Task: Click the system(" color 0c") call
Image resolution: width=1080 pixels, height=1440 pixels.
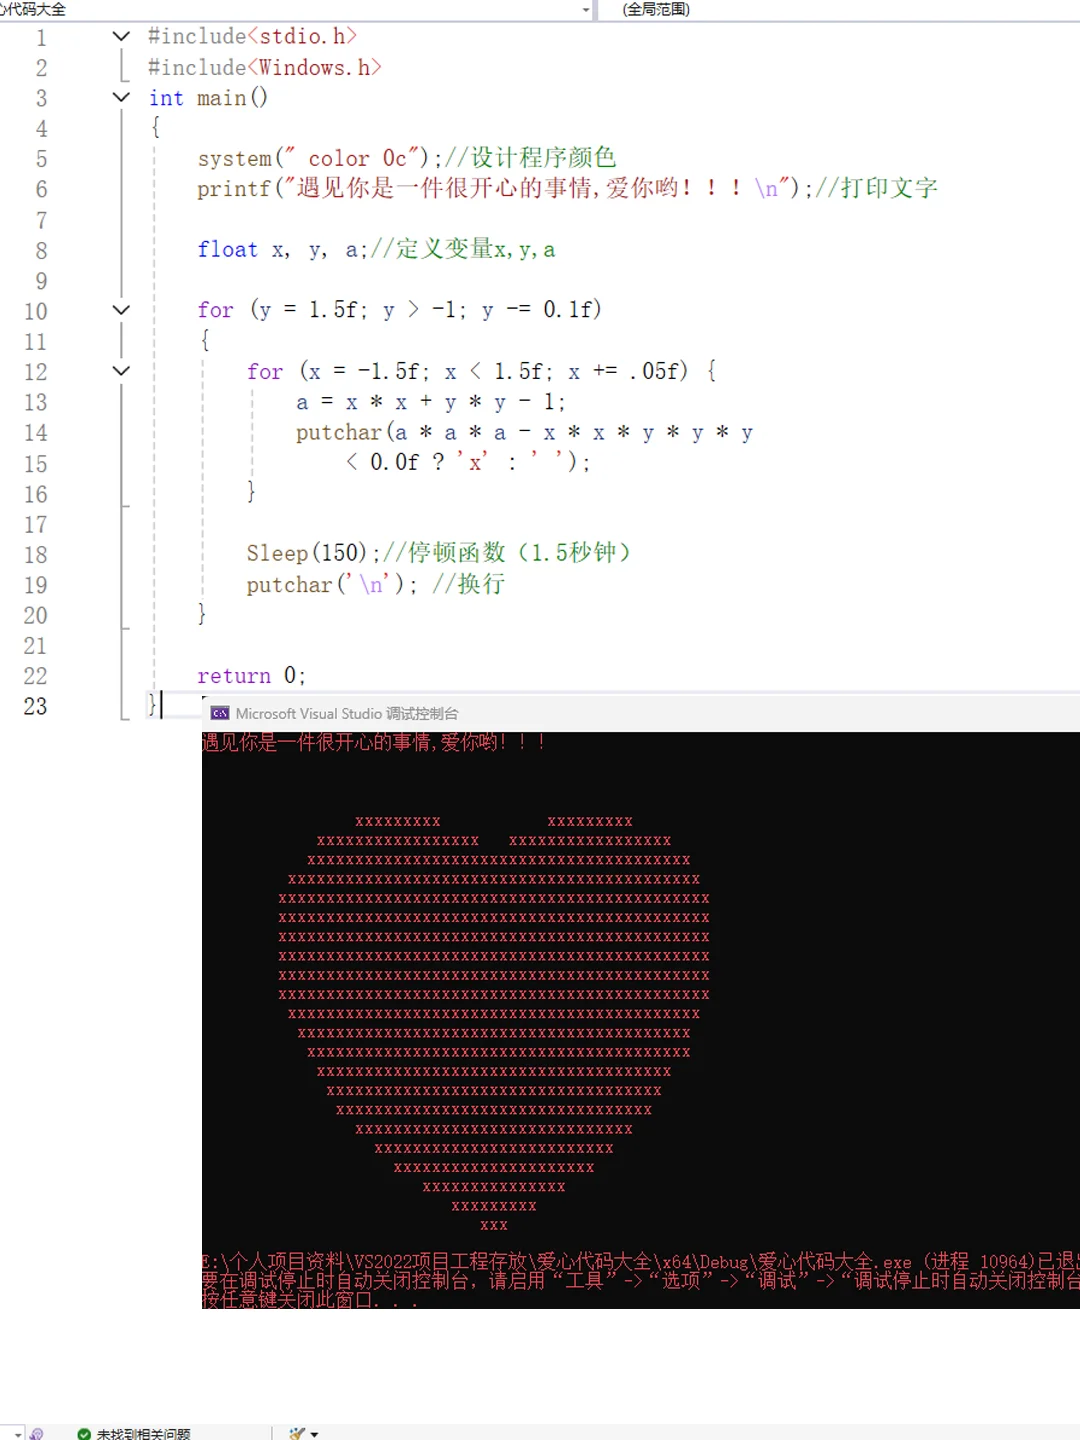Action: click(319, 158)
